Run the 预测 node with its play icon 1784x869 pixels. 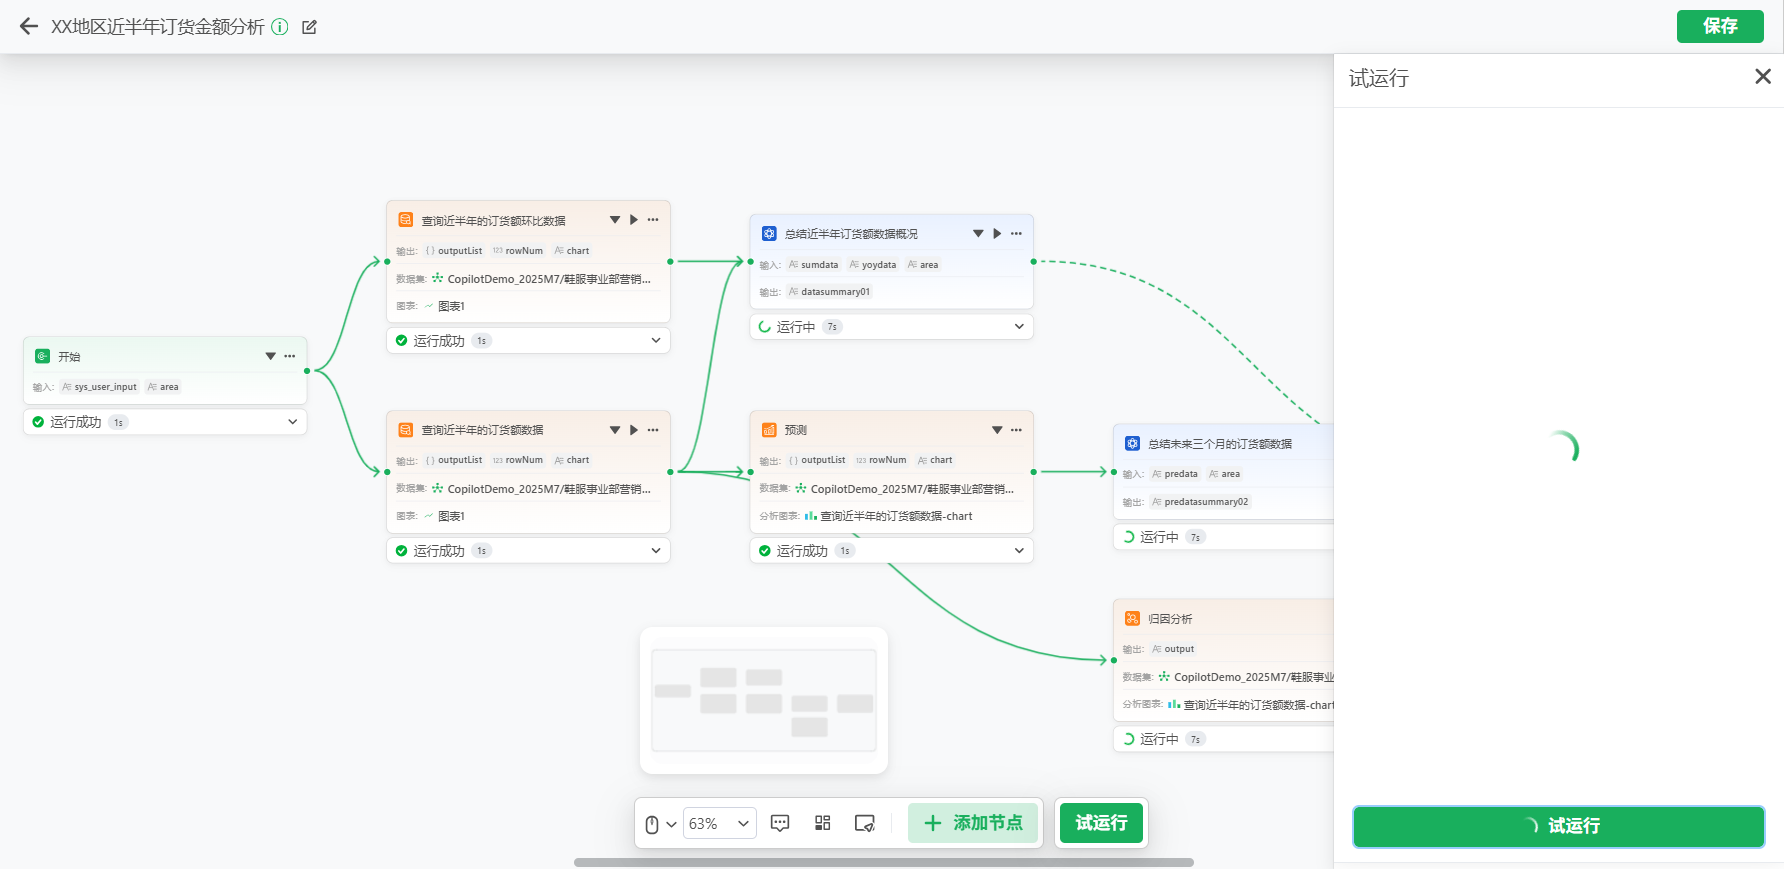[x=997, y=430]
